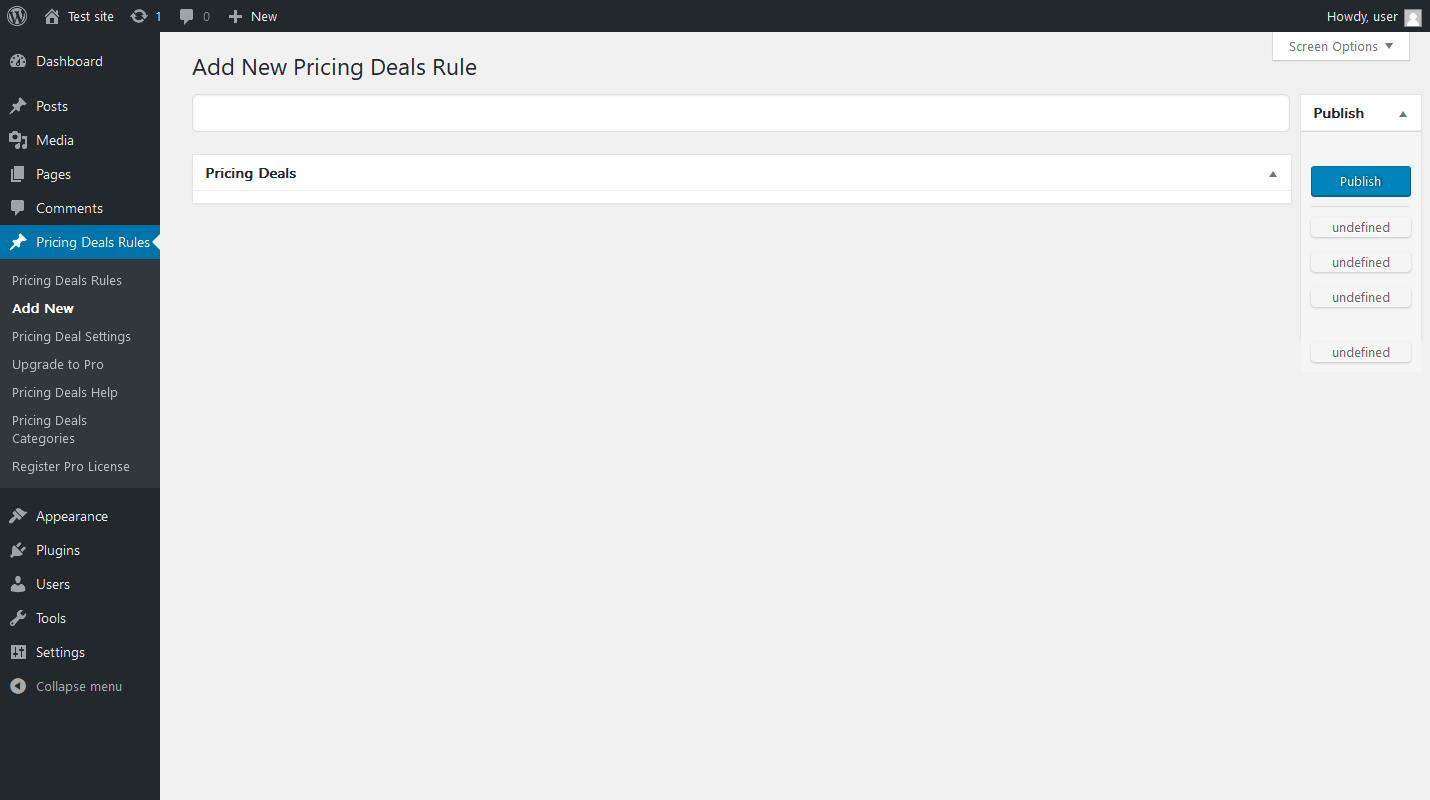Screen dimensions: 1430x800
Task: Click the Users person icon
Action: click(x=18, y=584)
